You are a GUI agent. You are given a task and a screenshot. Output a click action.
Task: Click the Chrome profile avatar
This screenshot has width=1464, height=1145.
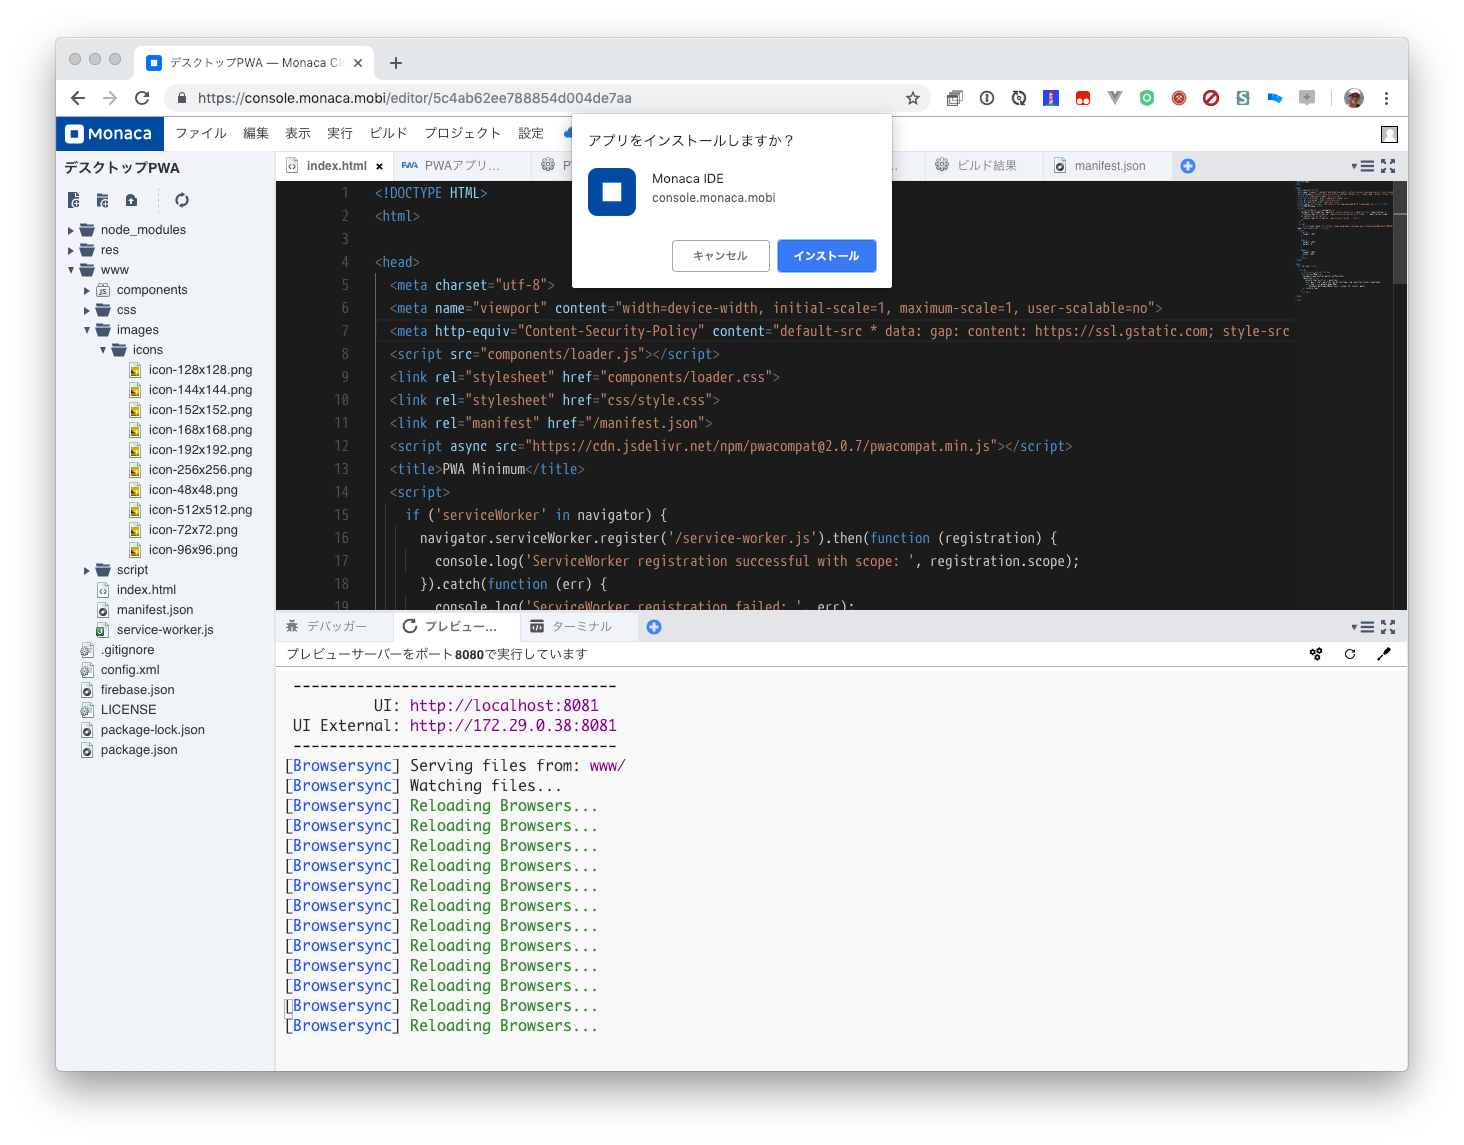pyautogui.click(x=1354, y=98)
